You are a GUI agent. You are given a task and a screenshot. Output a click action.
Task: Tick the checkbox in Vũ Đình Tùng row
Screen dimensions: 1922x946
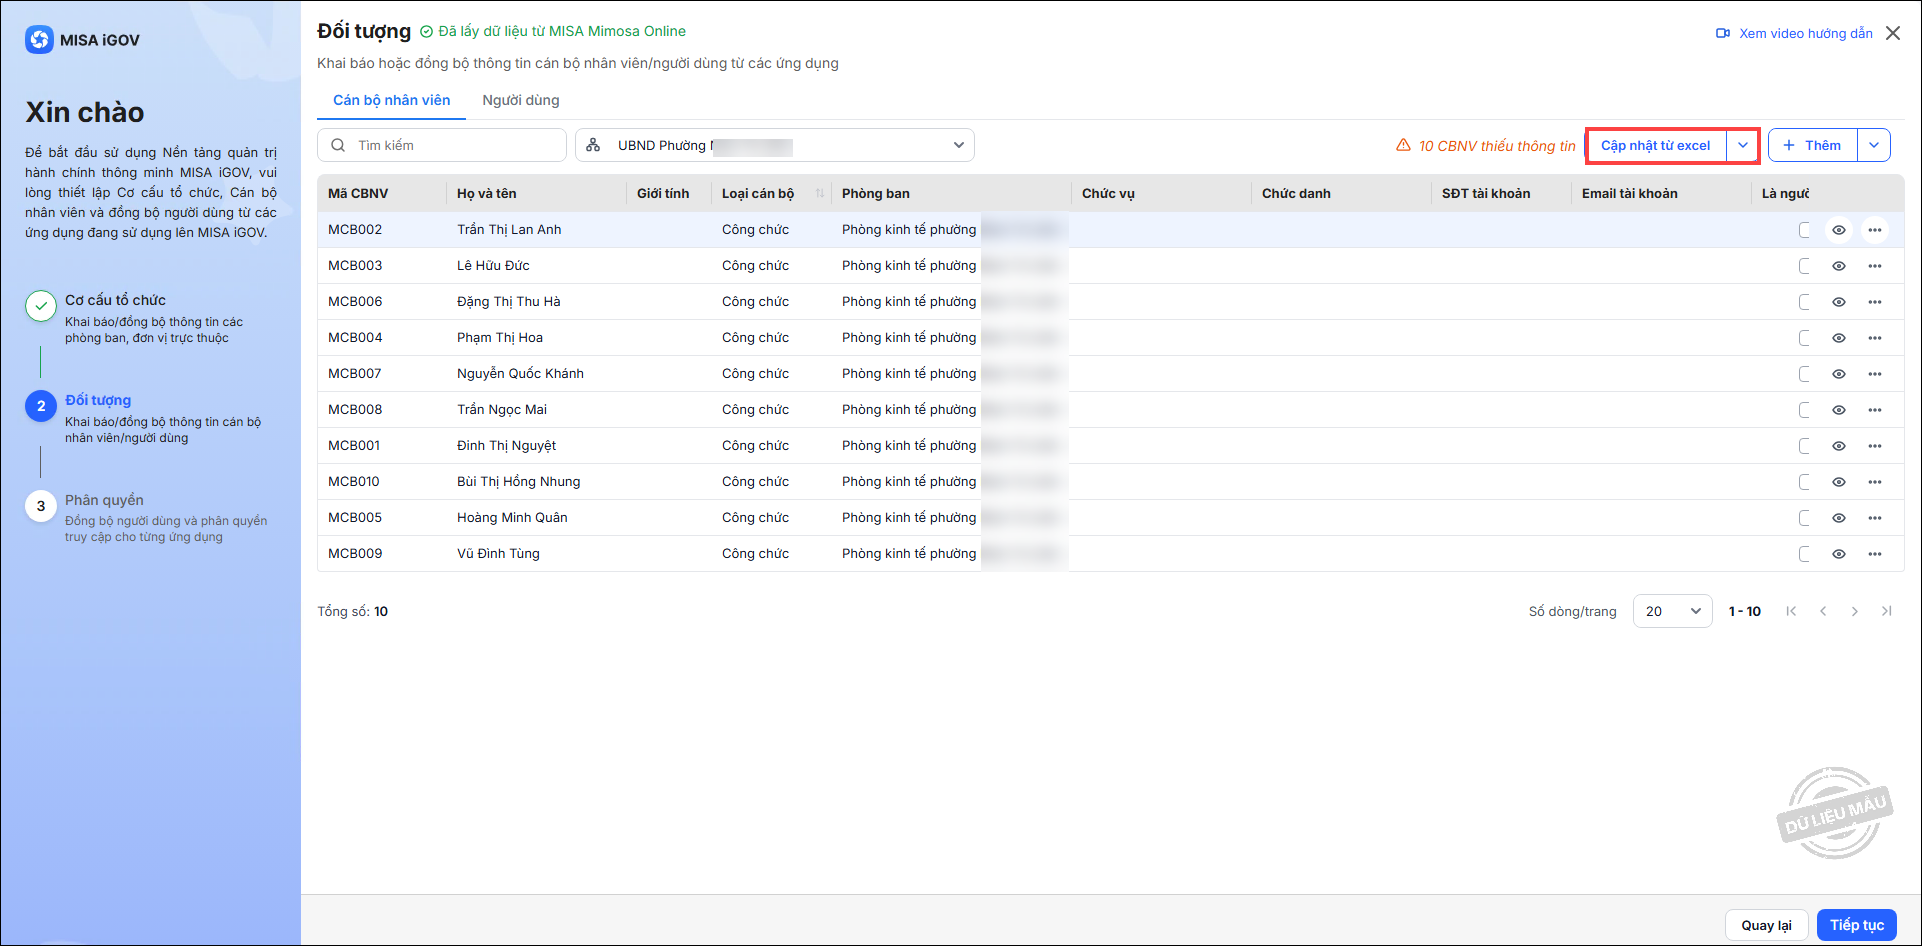click(x=1805, y=554)
